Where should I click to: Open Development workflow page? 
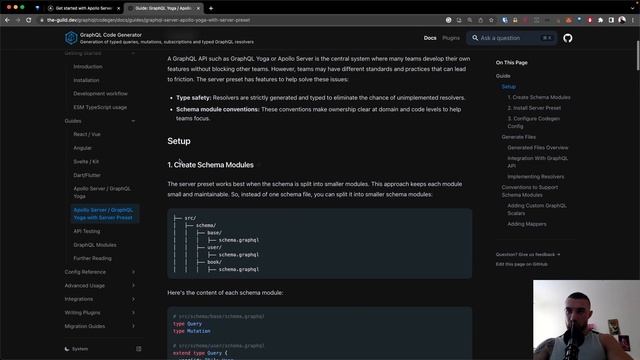point(100,94)
